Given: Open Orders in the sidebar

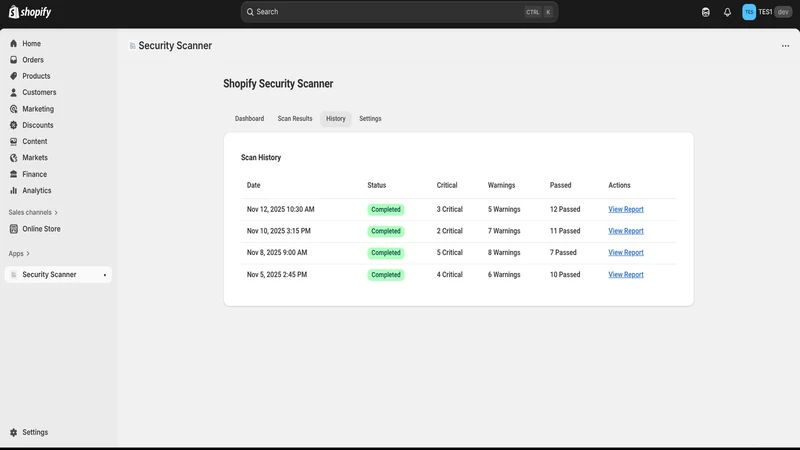Looking at the screenshot, I should pyautogui.click(x=33, y=60).
